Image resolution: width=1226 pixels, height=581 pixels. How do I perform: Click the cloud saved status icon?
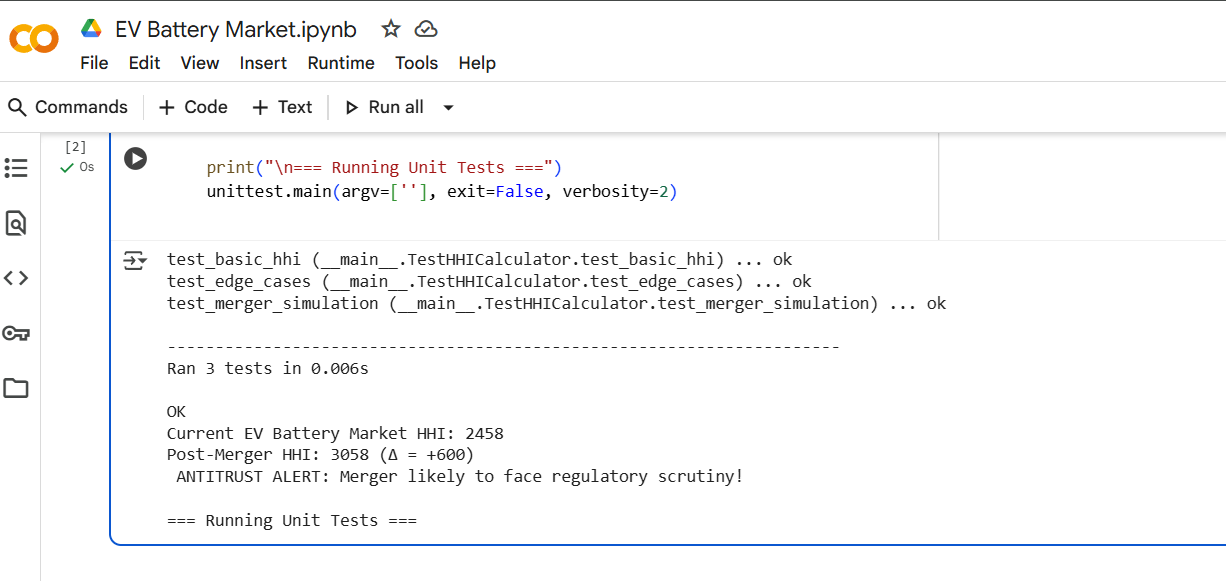426,29
